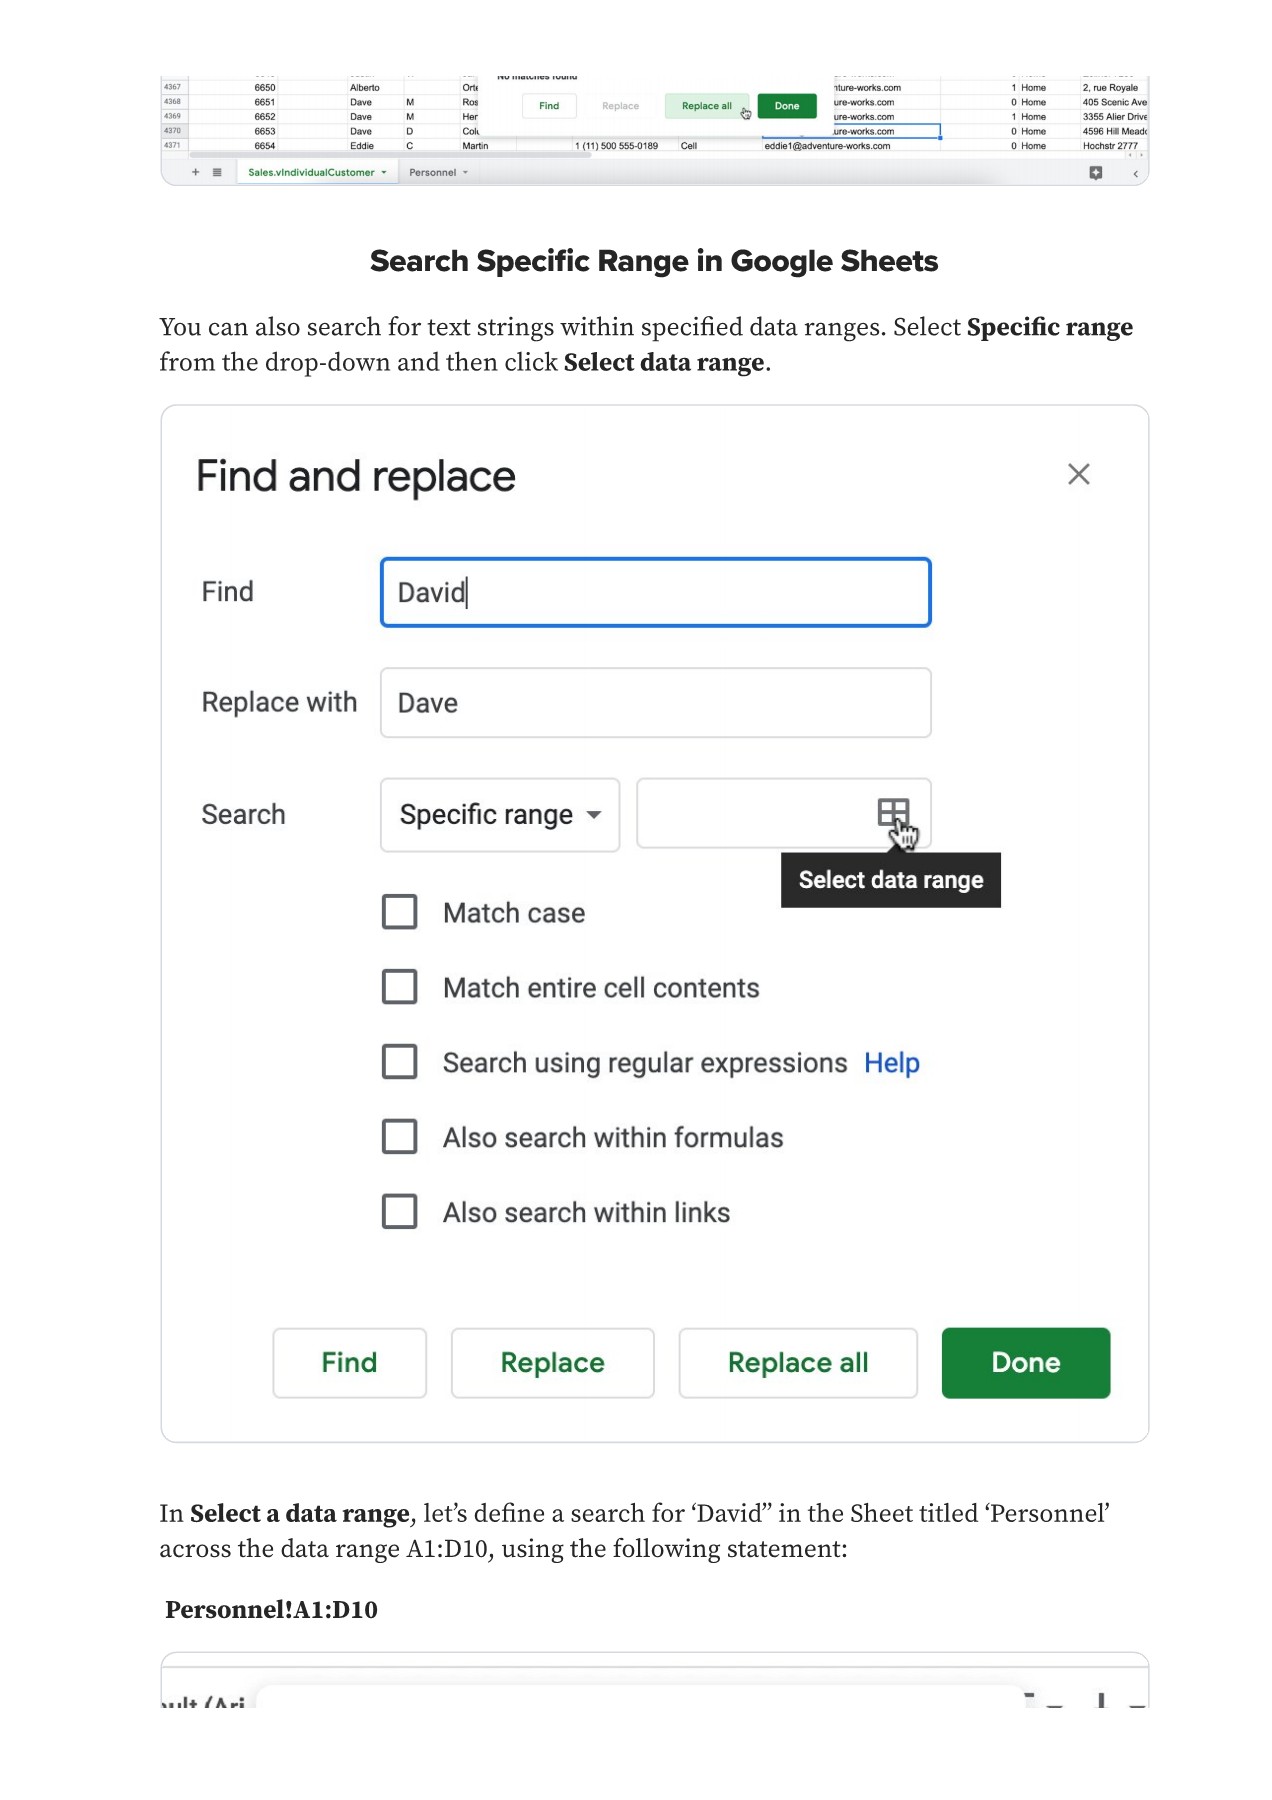The image size is (1272, 1800).
Task: Open Sales.vIndividualCustomer tab's dropdown arrow
Action: pos(384,173)
